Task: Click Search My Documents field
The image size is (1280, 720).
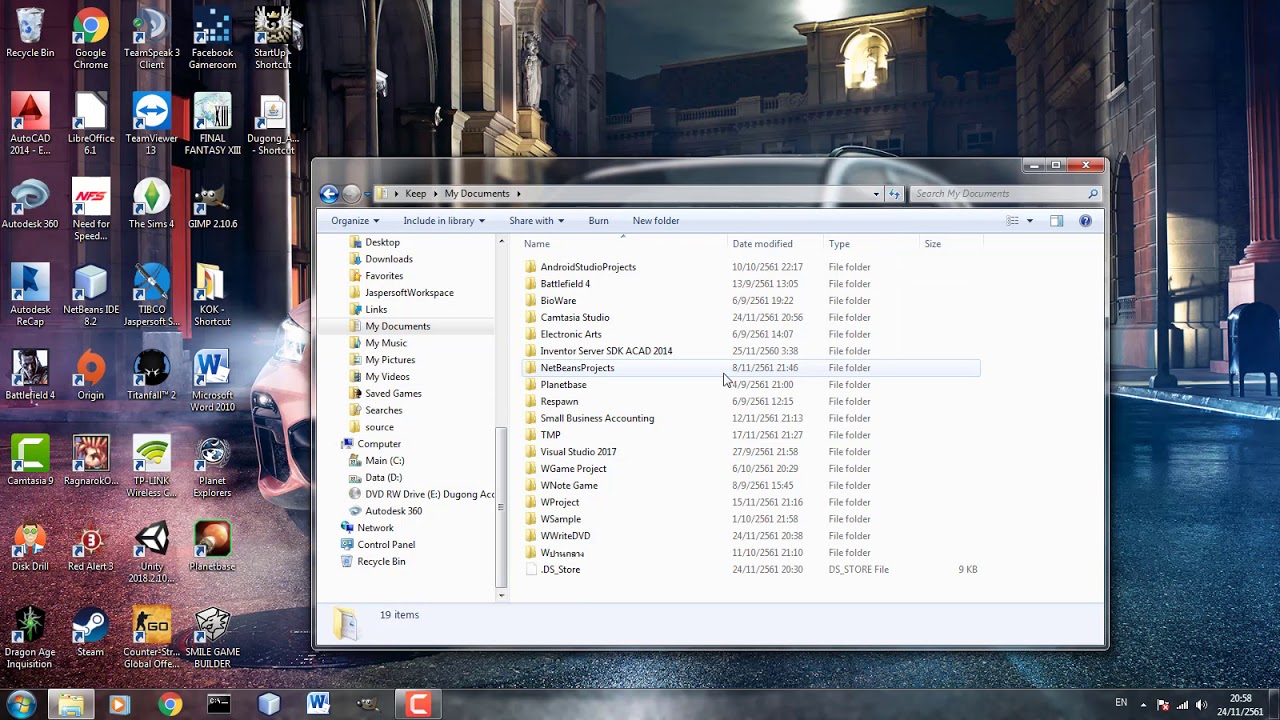Action: pyautogui.click(x=1006, y=194)
